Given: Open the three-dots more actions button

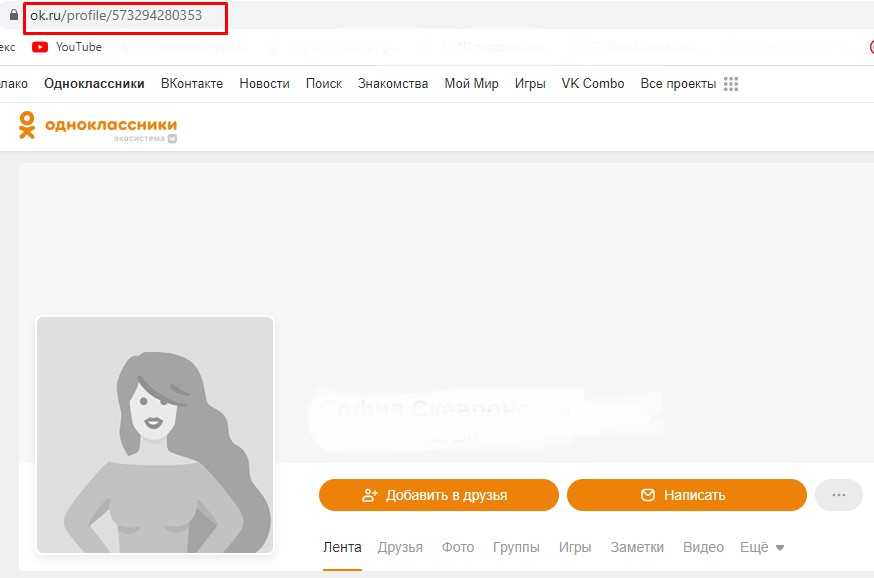Looking at the screenshot, I should click(838, 495).
